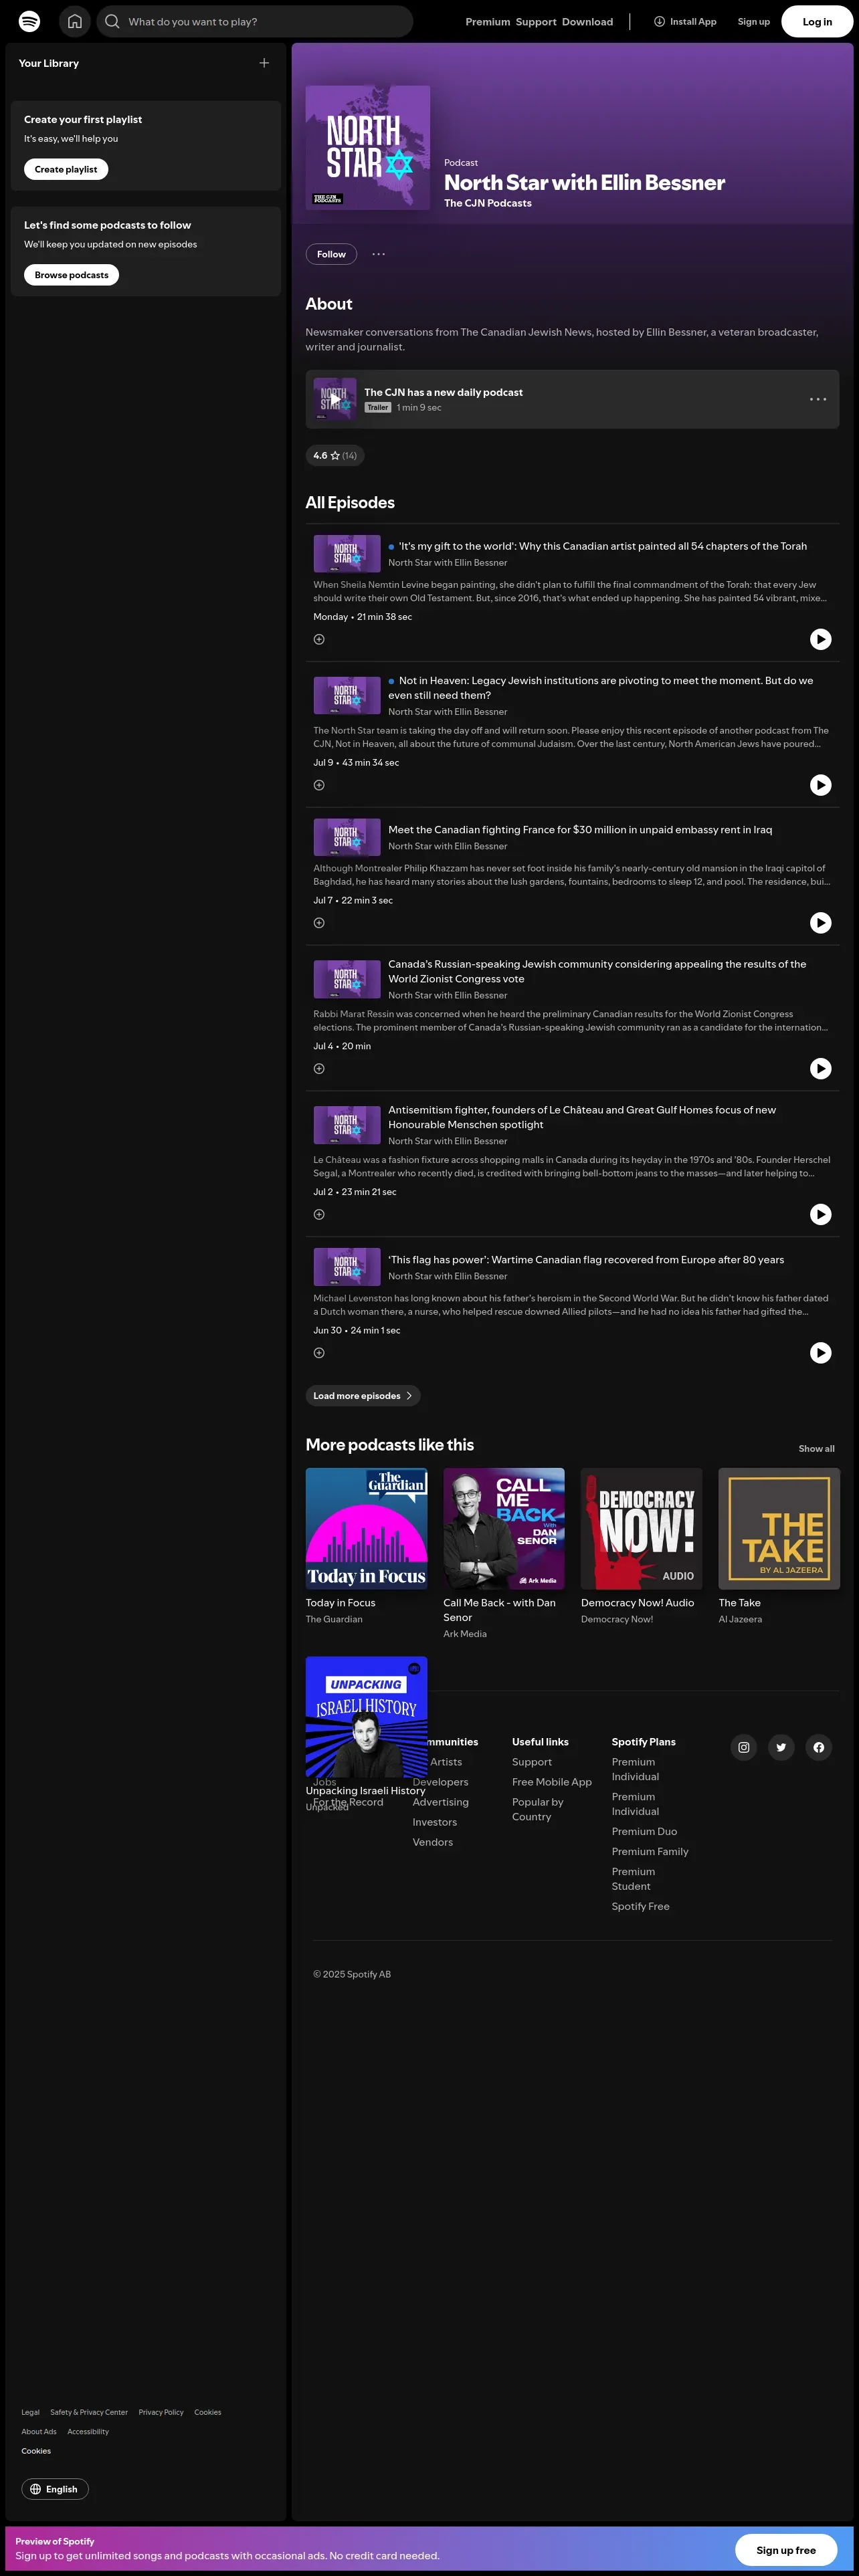Open Democracy Now! Audio podcast cover
The height and width of the screenshot is (2576, 859).
(642, 1529)
